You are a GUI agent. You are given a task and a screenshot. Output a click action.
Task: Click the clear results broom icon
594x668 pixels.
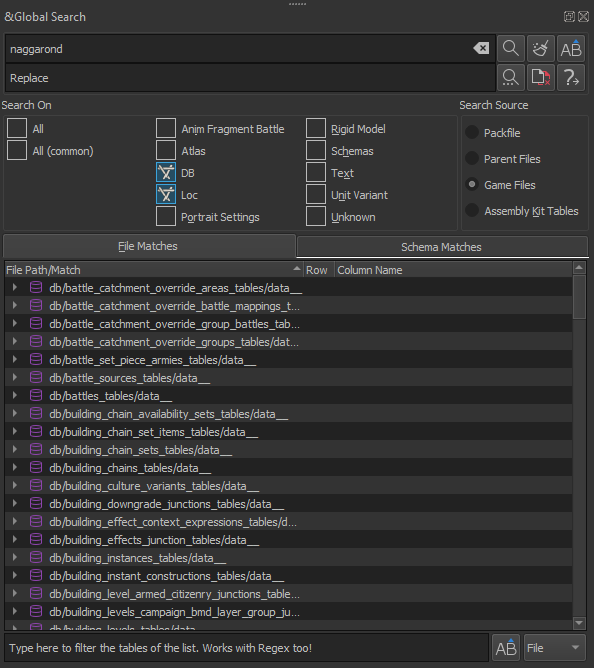coord(541,49)
